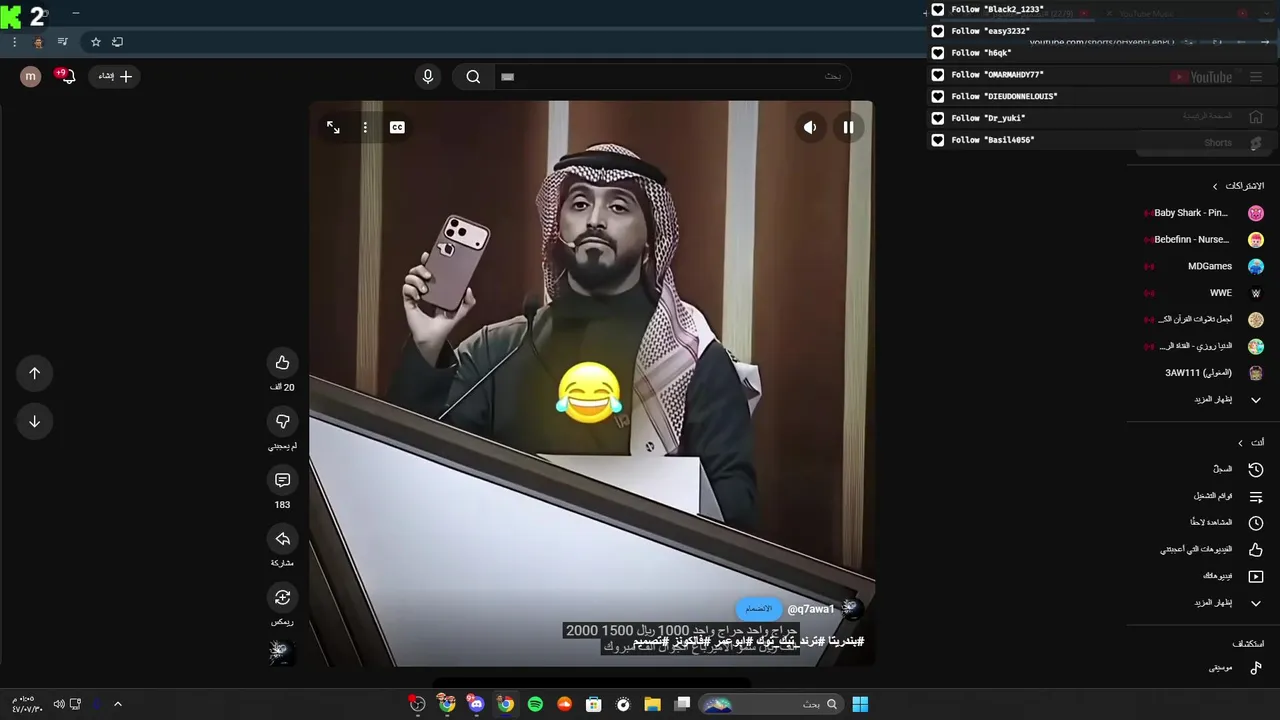Share the Short using the arrow icon
Screen dimensions: 1280x720
(x=282, y=539)
